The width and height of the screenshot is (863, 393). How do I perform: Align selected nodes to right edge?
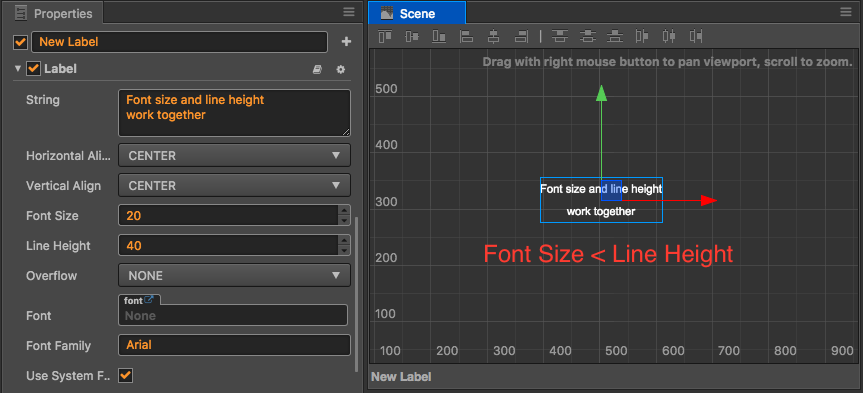point(521,36)
